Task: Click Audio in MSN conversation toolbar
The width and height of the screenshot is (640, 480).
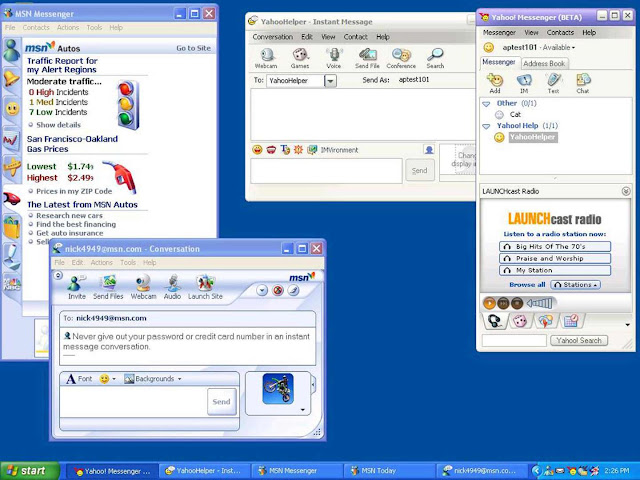Action: point(172,287)
